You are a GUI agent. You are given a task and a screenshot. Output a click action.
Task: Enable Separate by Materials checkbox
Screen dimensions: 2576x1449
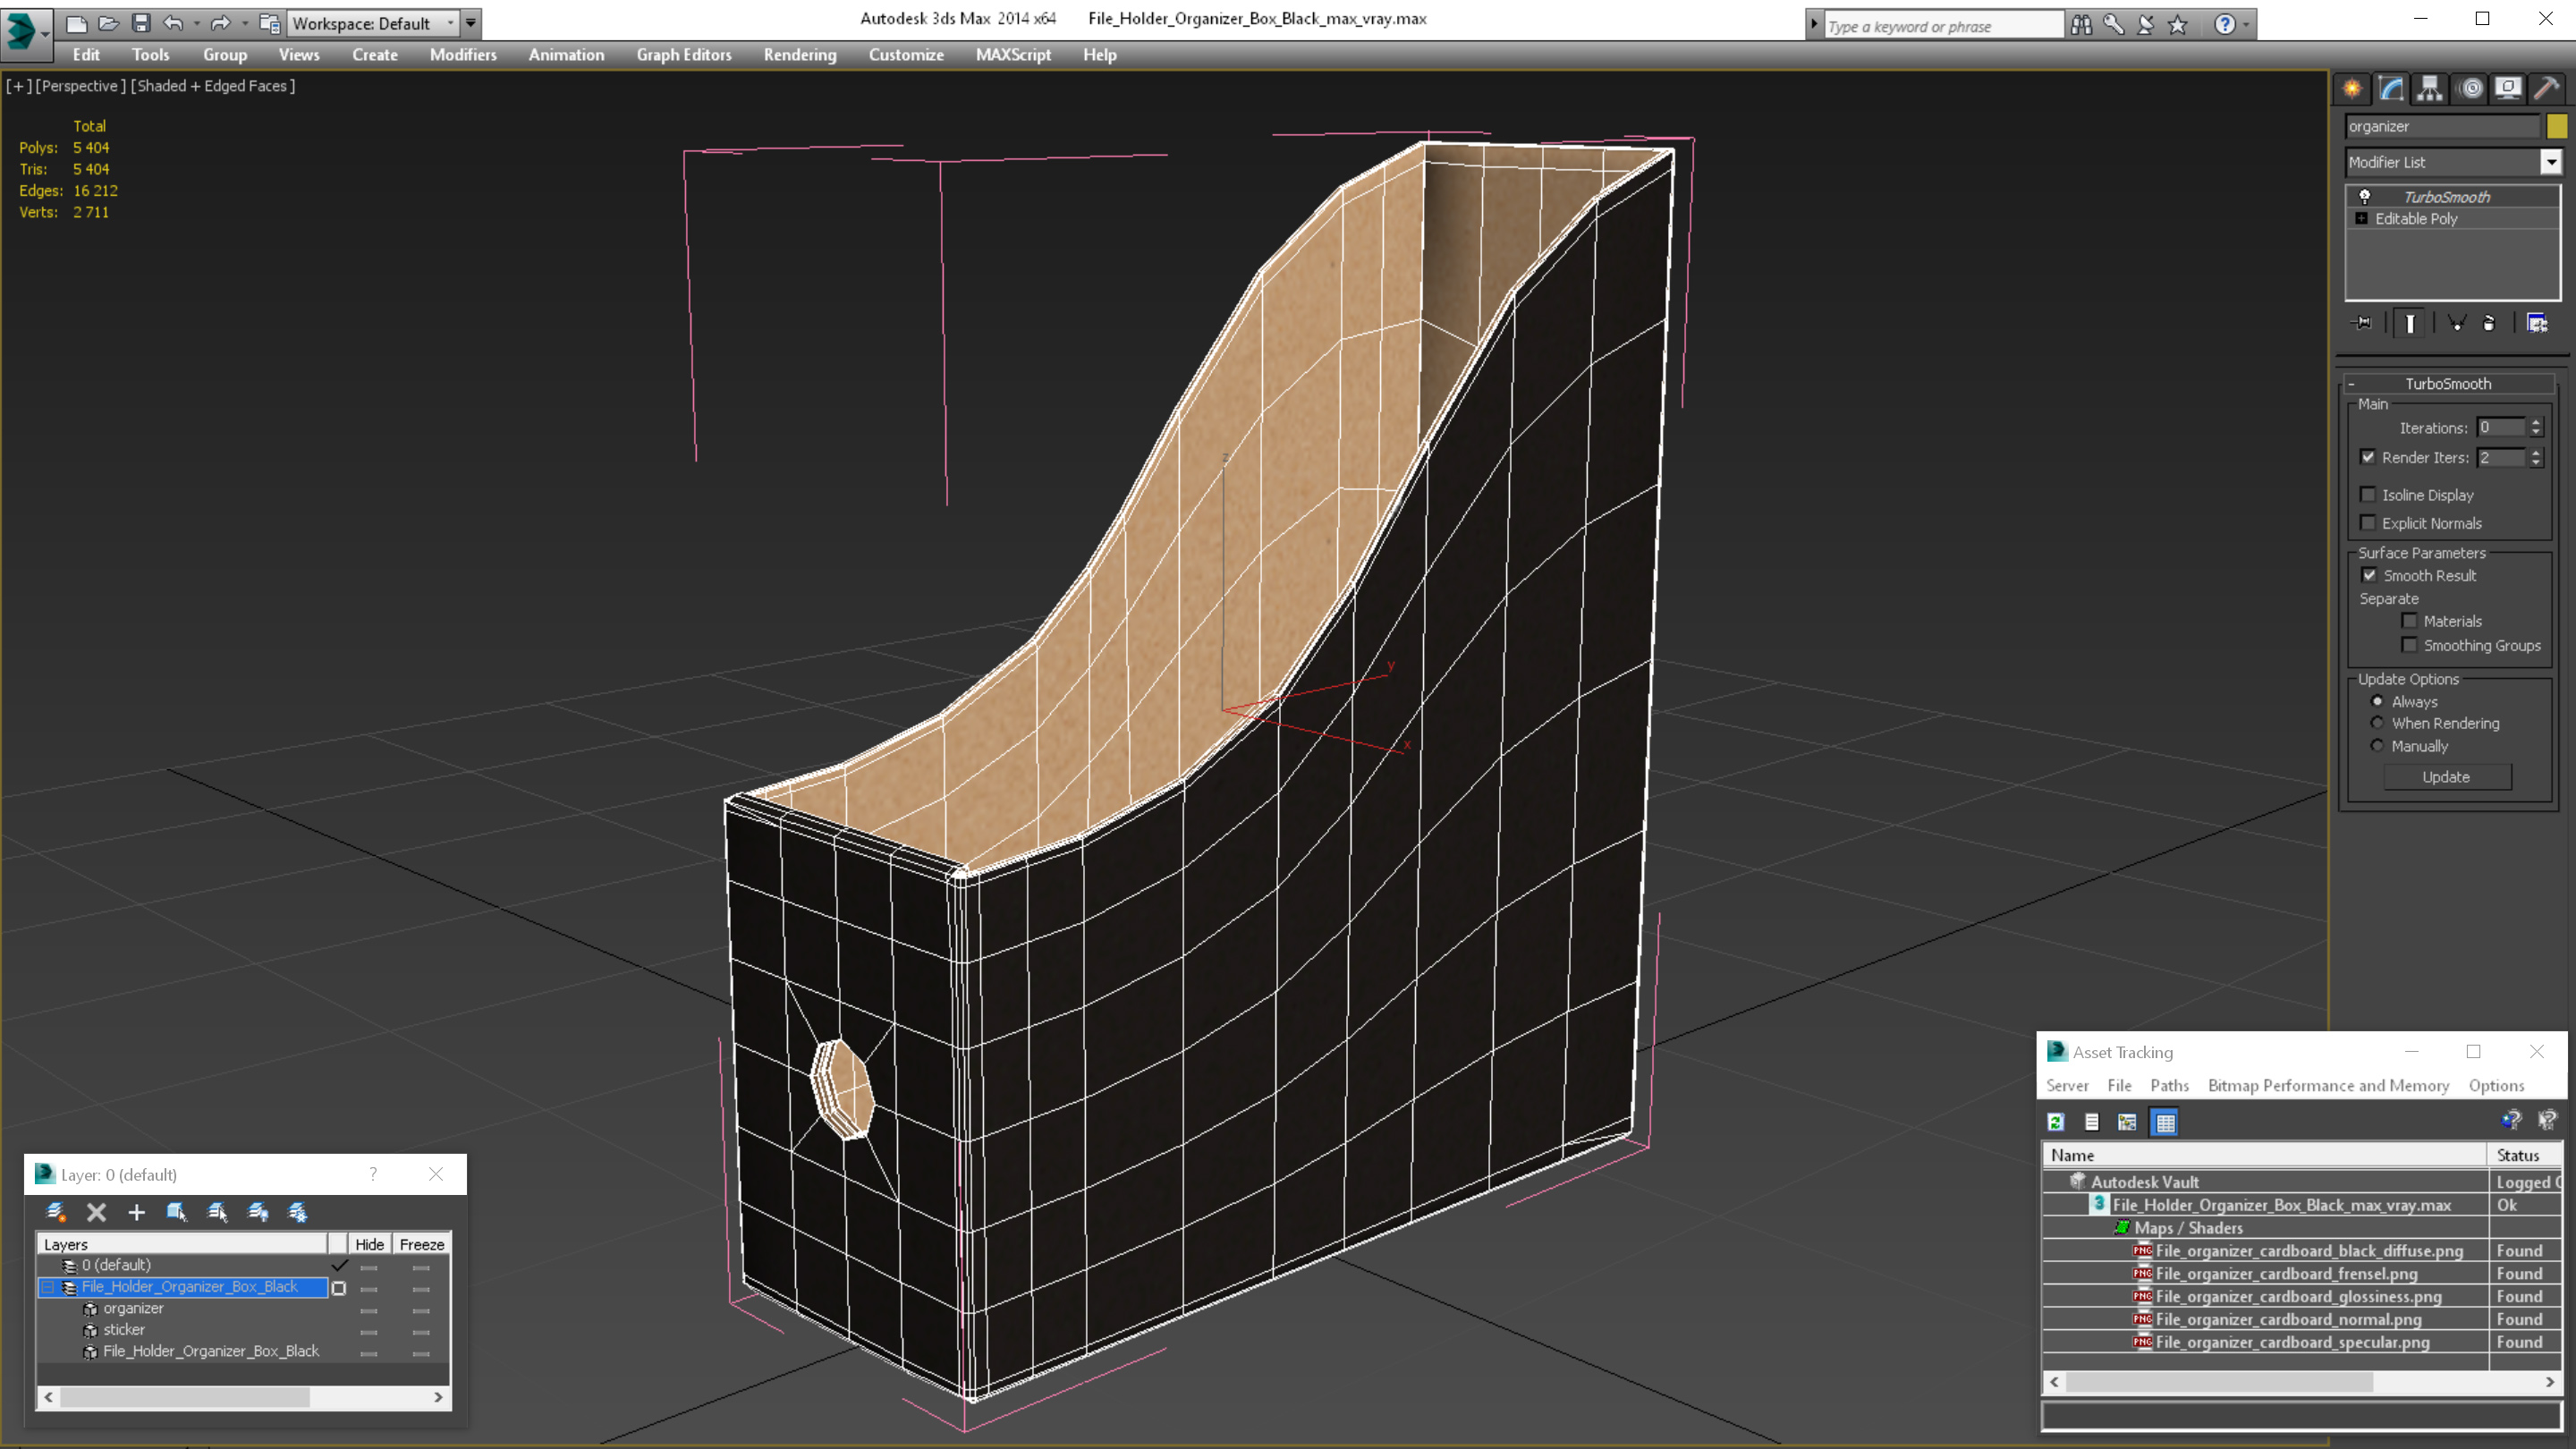(x=2410, y=621)
